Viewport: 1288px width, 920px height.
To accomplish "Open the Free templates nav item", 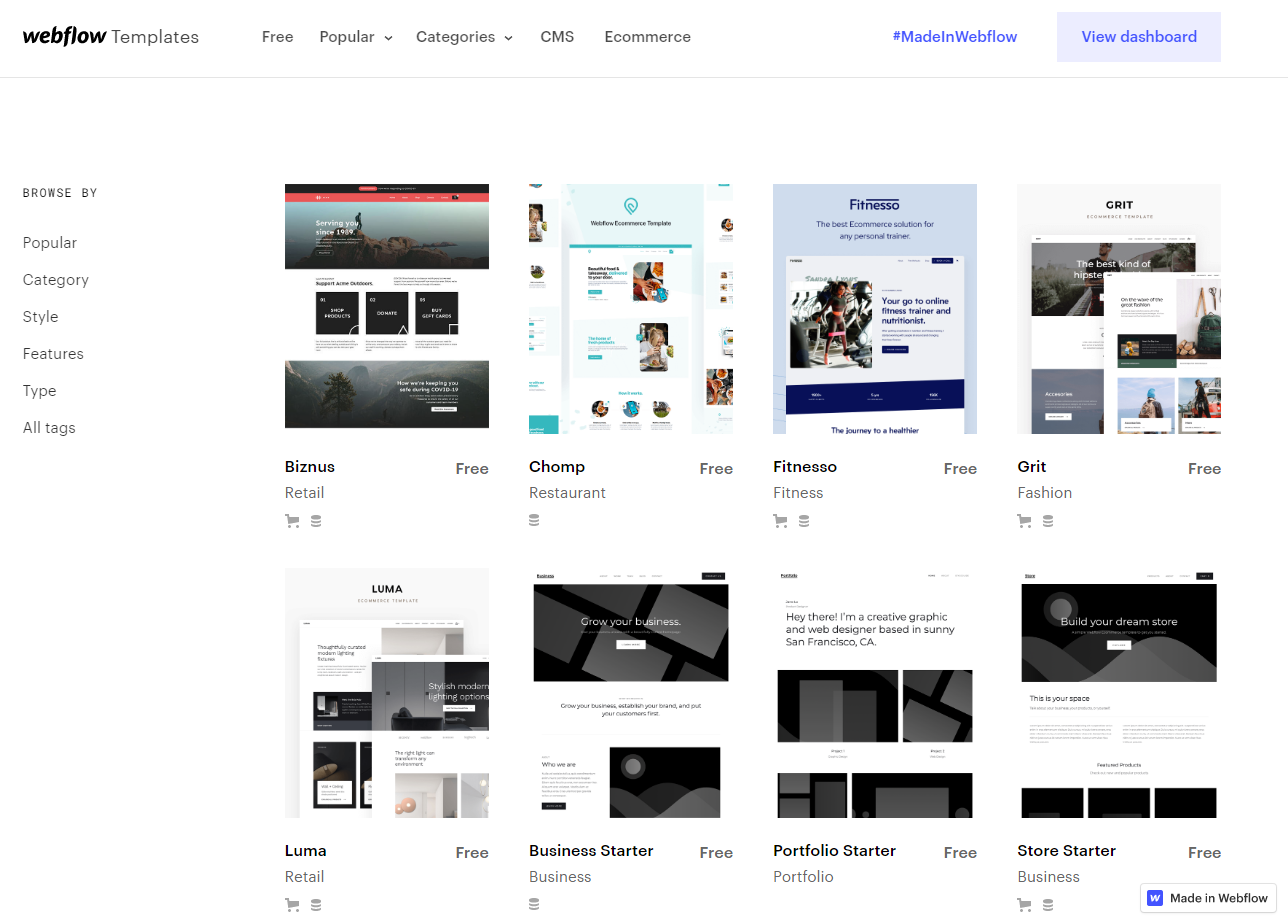I will (x=278, y=37).
